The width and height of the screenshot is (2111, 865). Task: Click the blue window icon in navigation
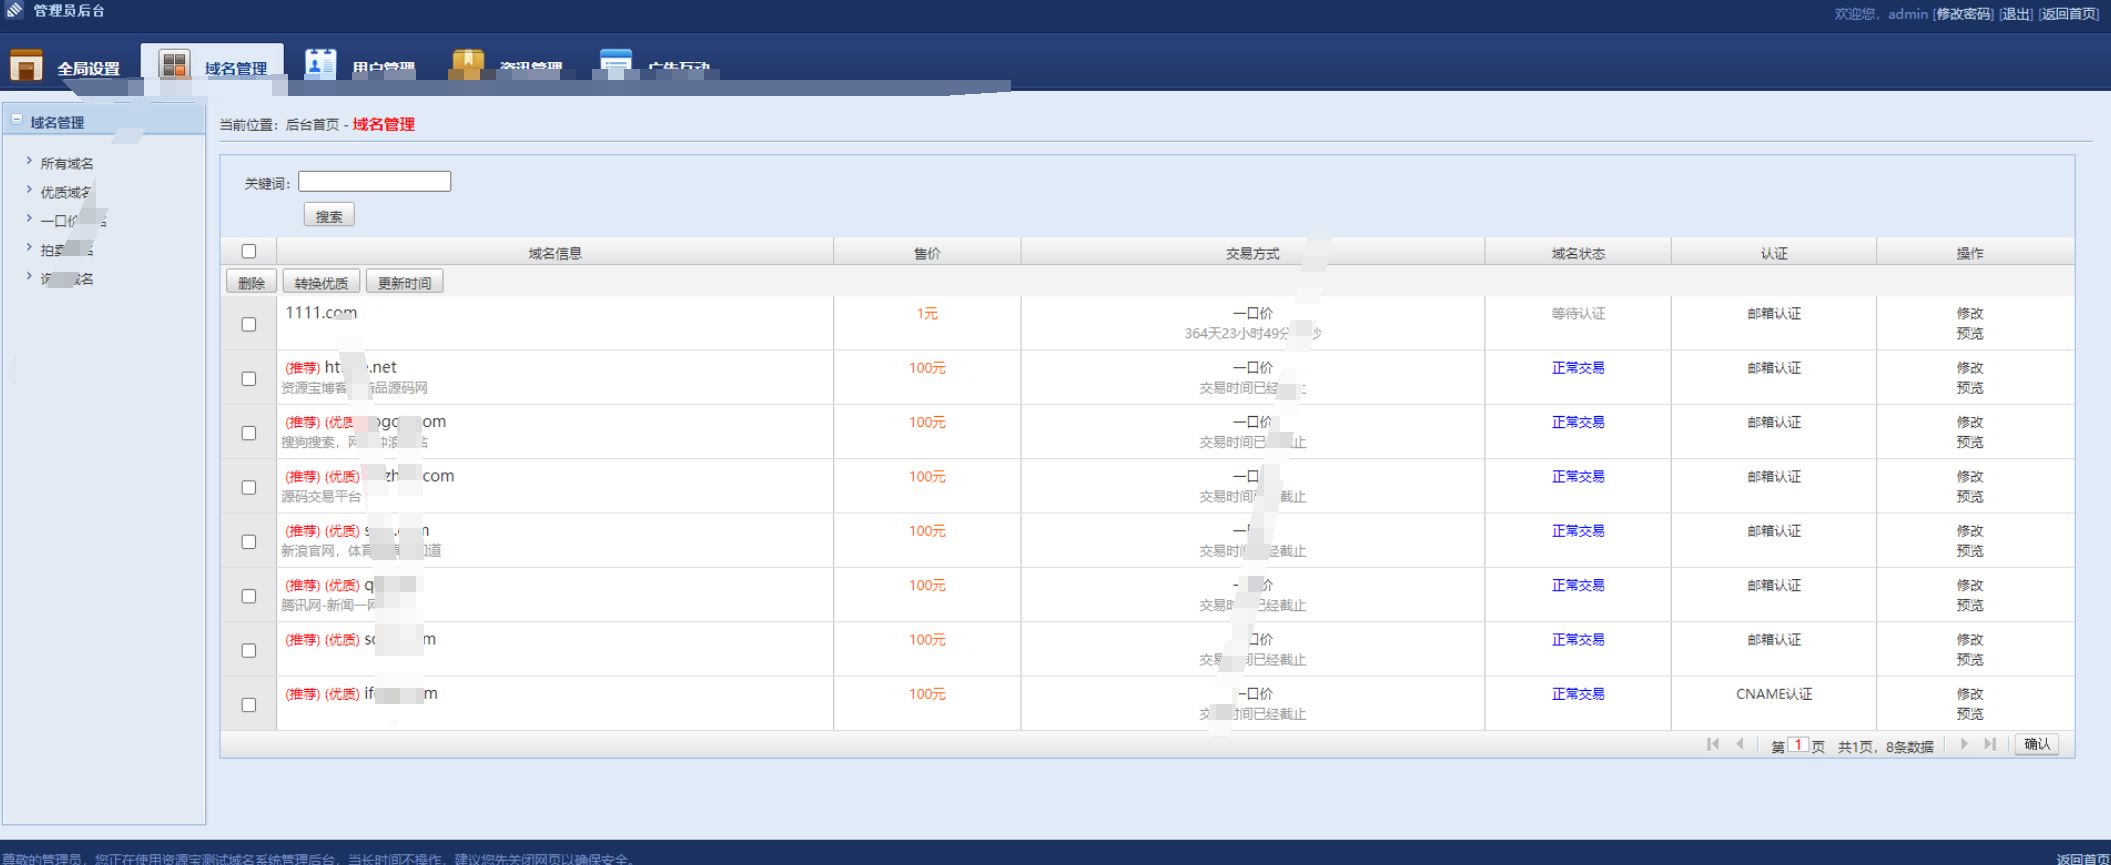(x=615, y=63)
